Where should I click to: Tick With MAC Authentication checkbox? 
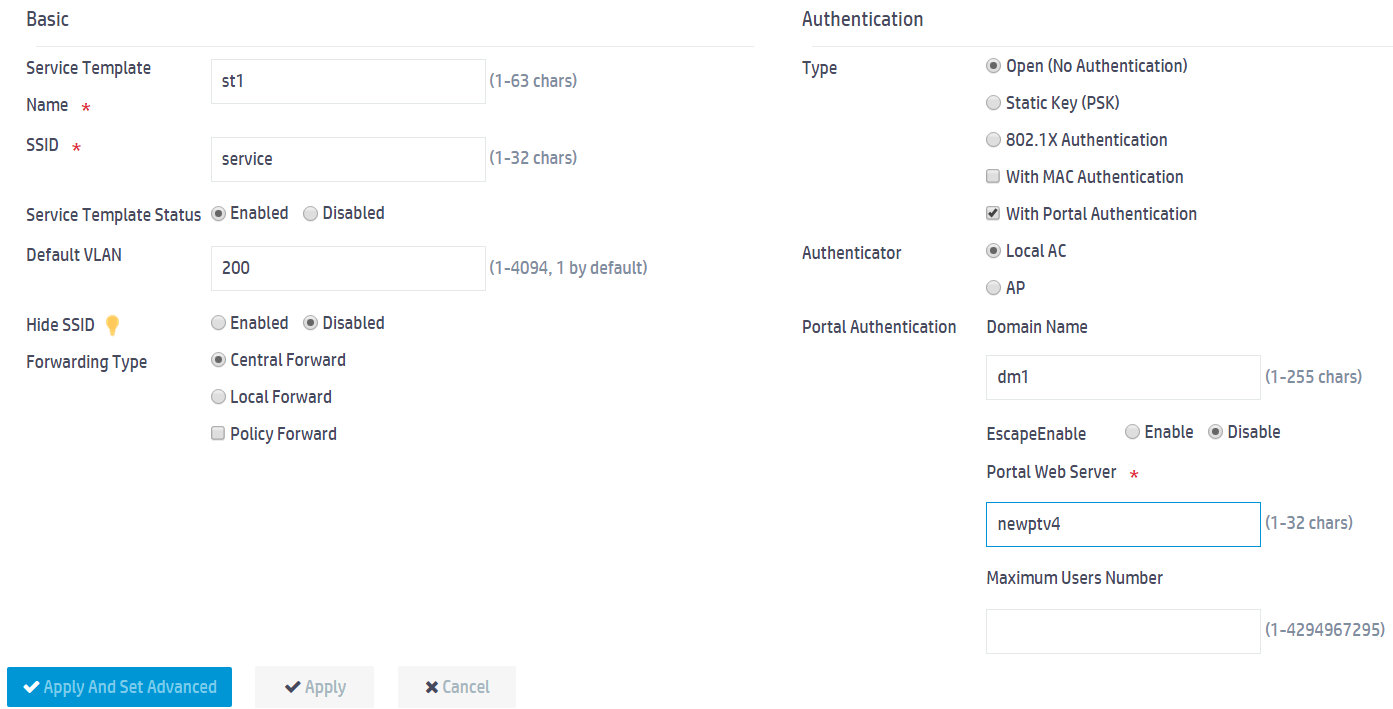[x=993, y=177]
